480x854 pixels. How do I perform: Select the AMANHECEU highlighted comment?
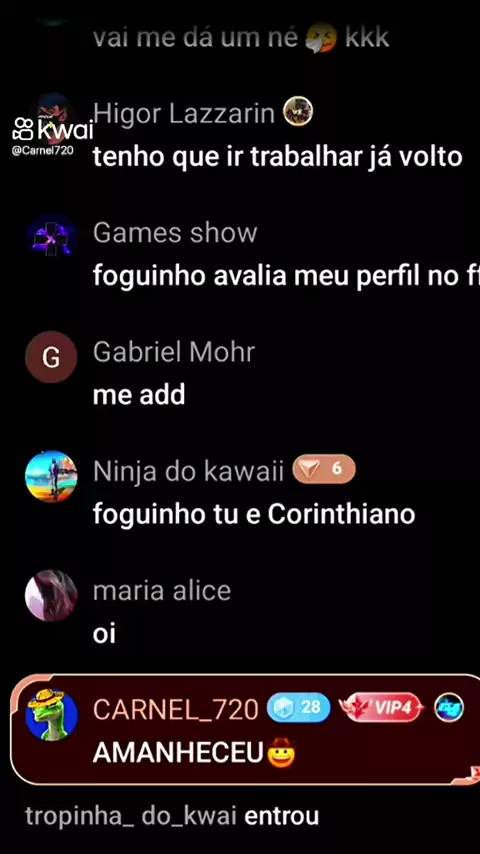(x=245, y=730)
